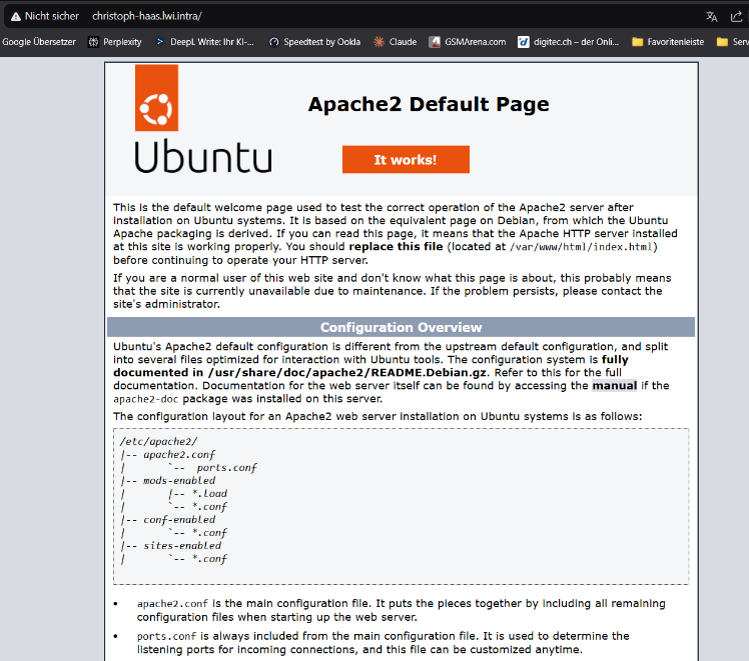Open the DeepL Write bookmark
This screenshot has width=749, height=661.
coord(205,42)
